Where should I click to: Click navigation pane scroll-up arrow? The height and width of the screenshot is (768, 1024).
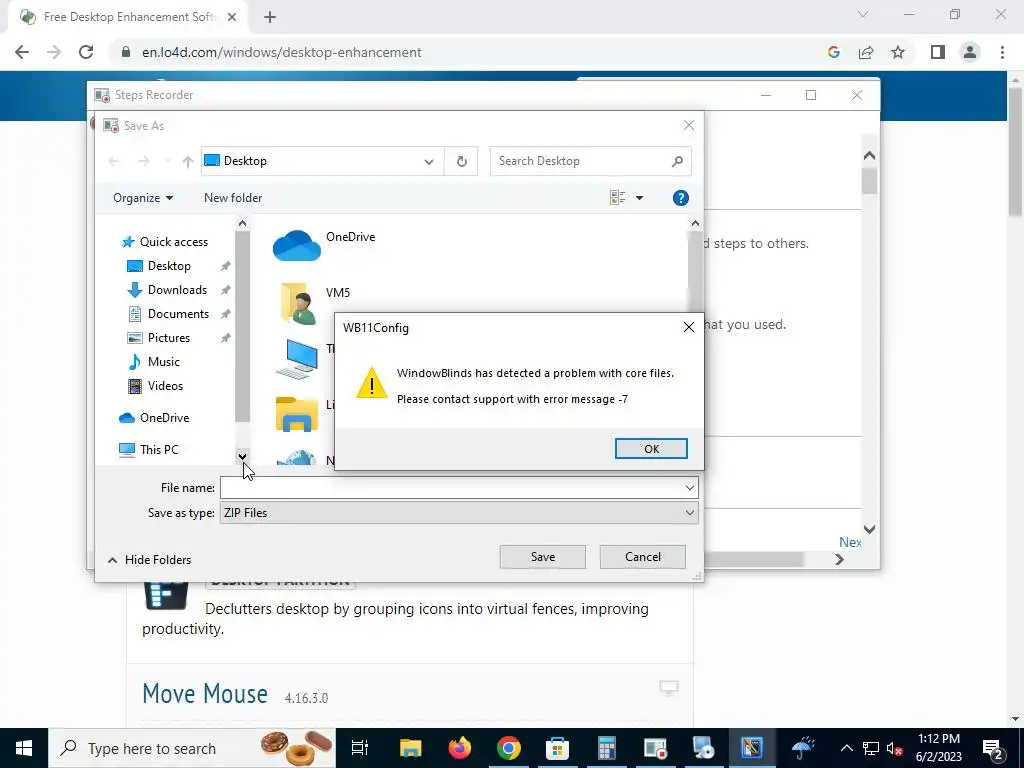242,223
